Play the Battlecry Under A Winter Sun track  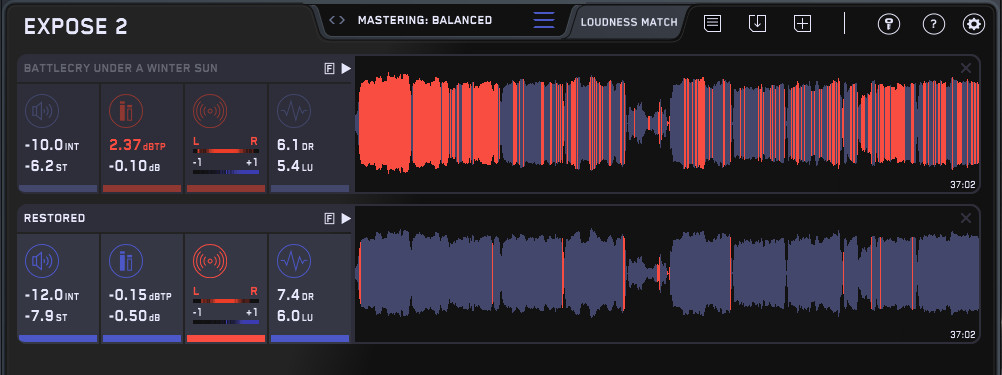click(346, 68)
